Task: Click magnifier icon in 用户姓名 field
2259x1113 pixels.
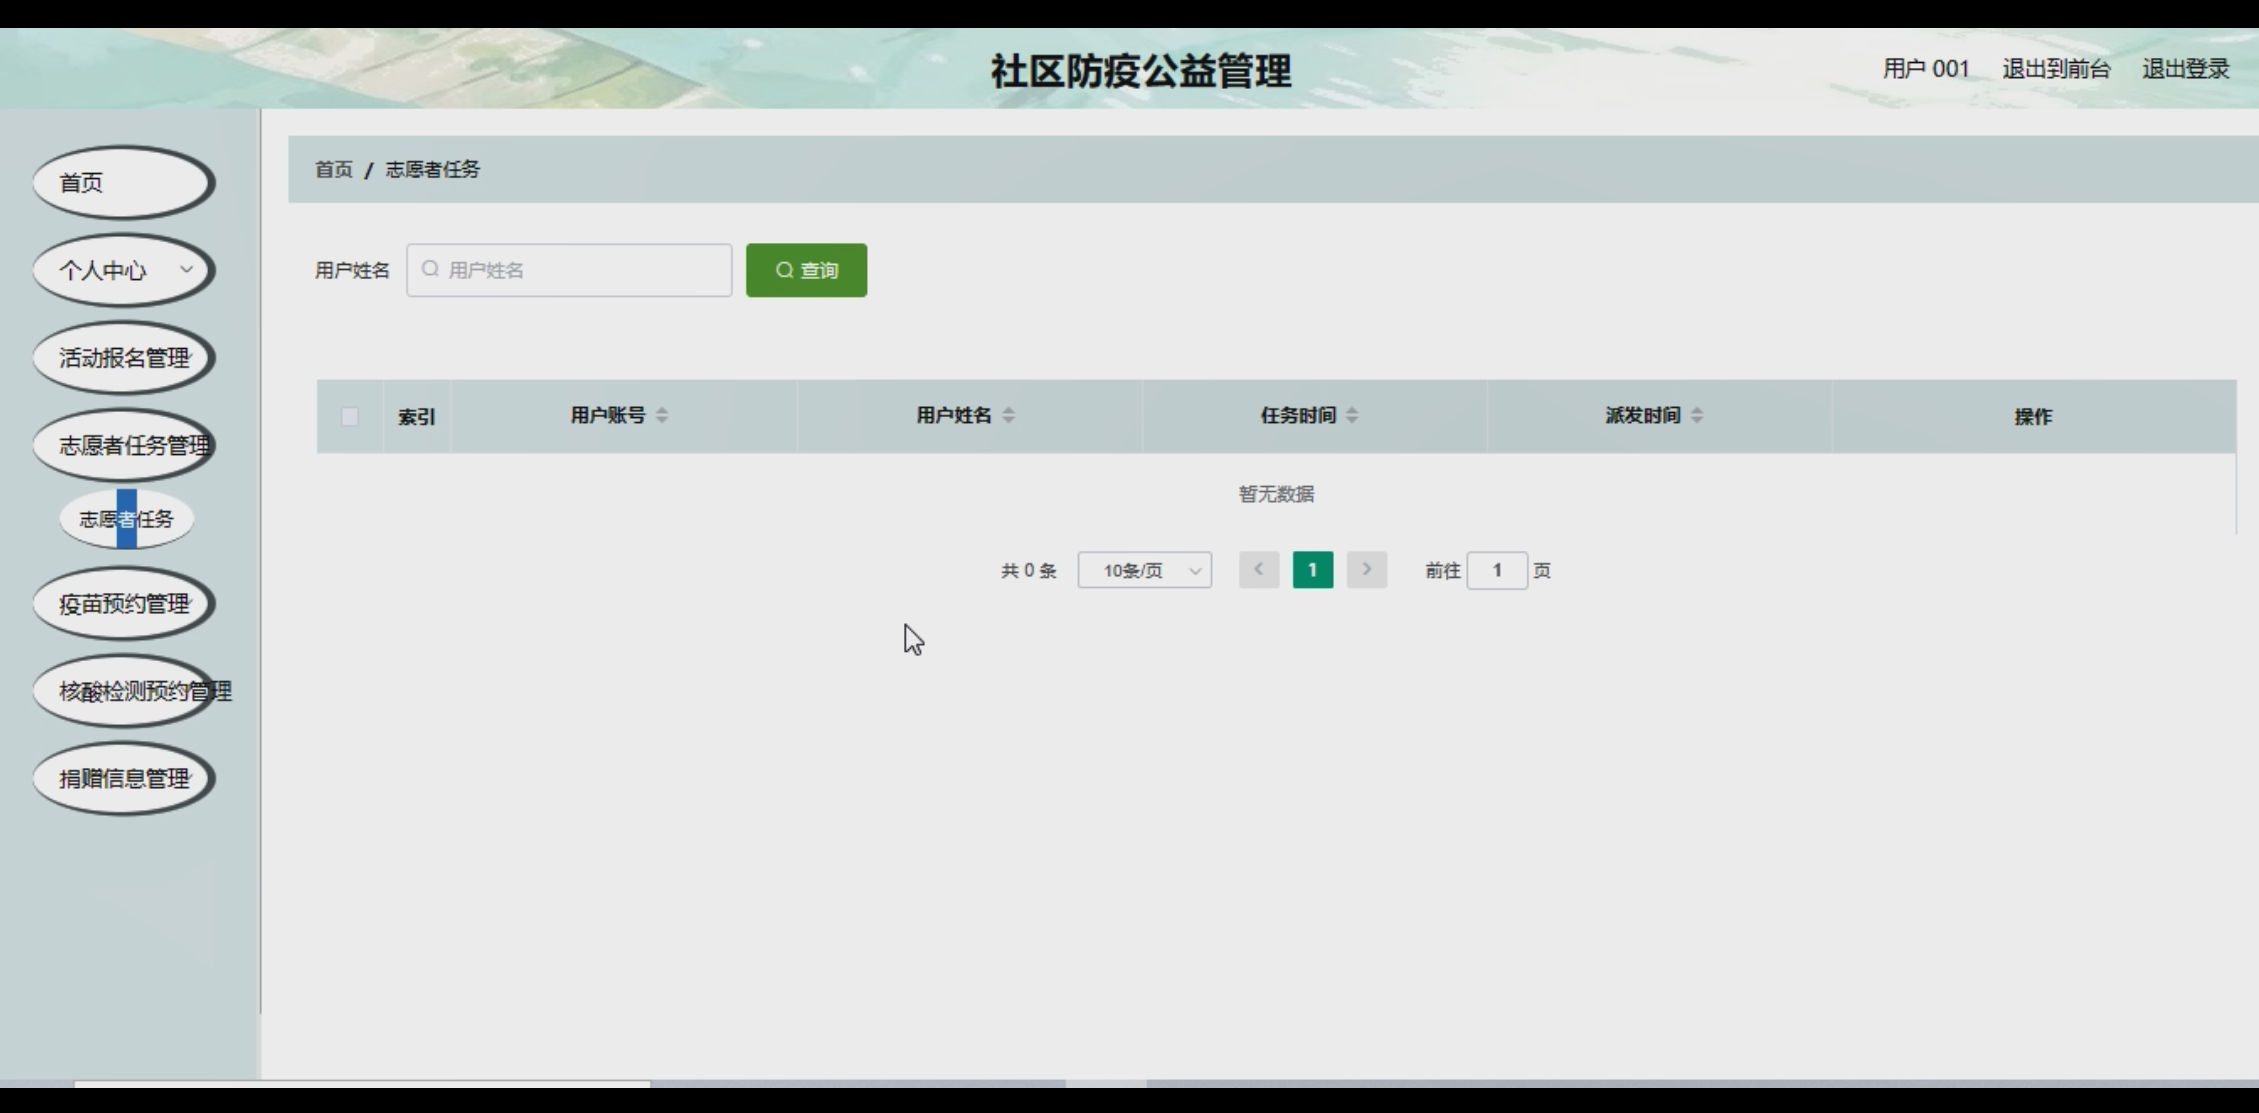Action: (x=431, y=270)
